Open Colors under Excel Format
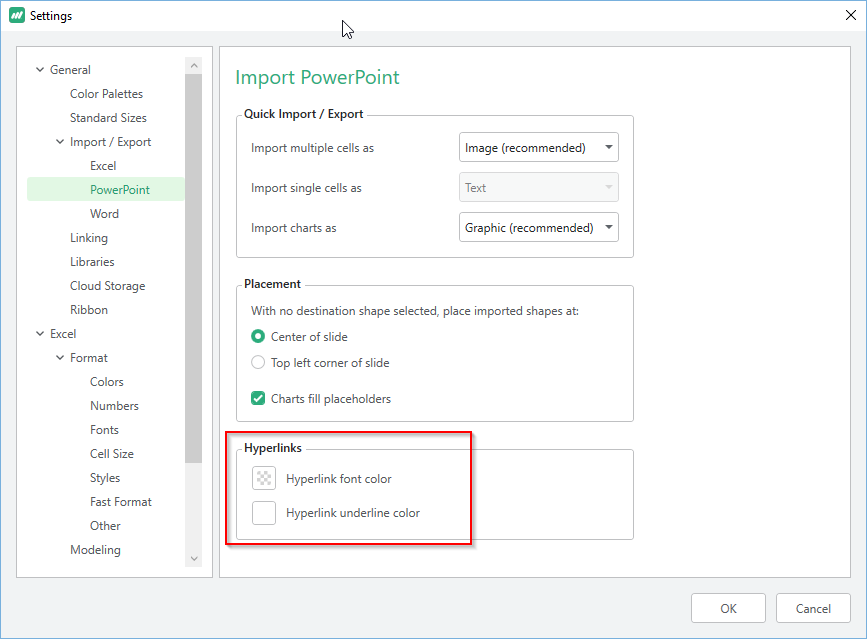The height and width of the screenshot is (639, 867). 107,382
